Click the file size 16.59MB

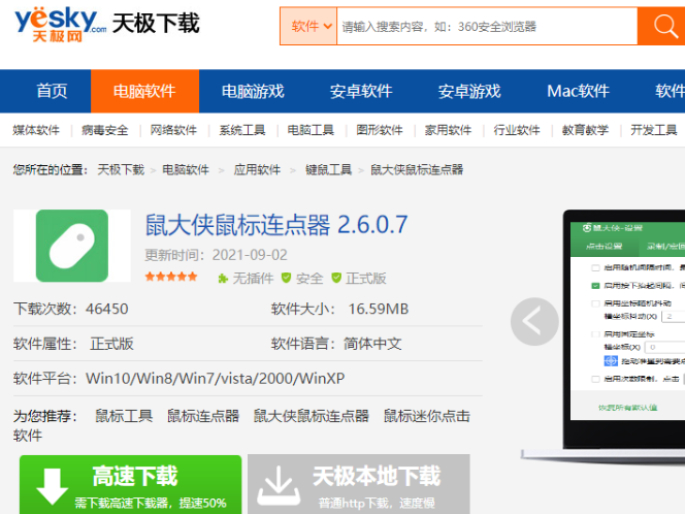coord(378,309)
